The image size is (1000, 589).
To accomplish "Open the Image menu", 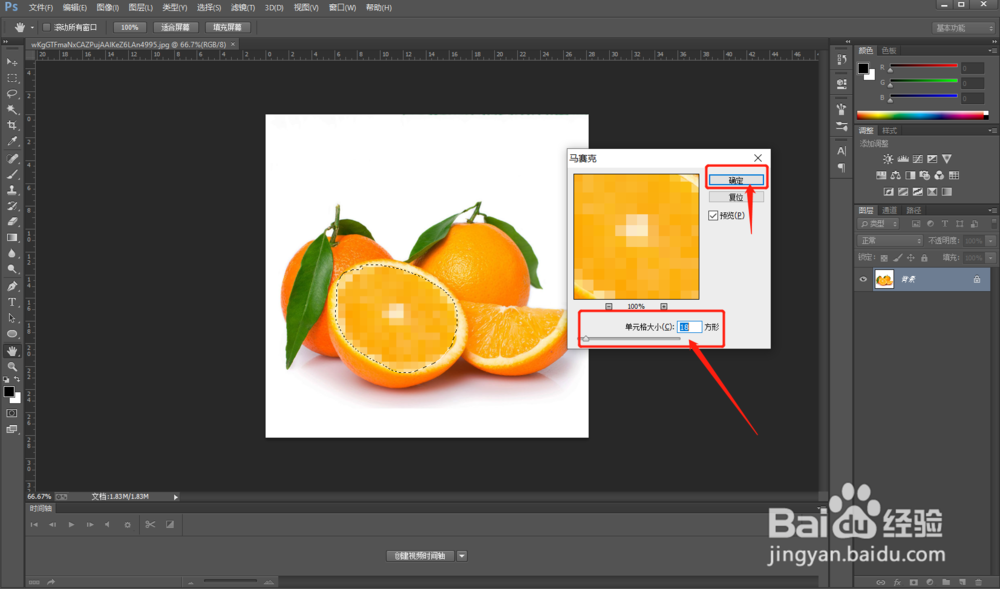I will coord(107,8).
